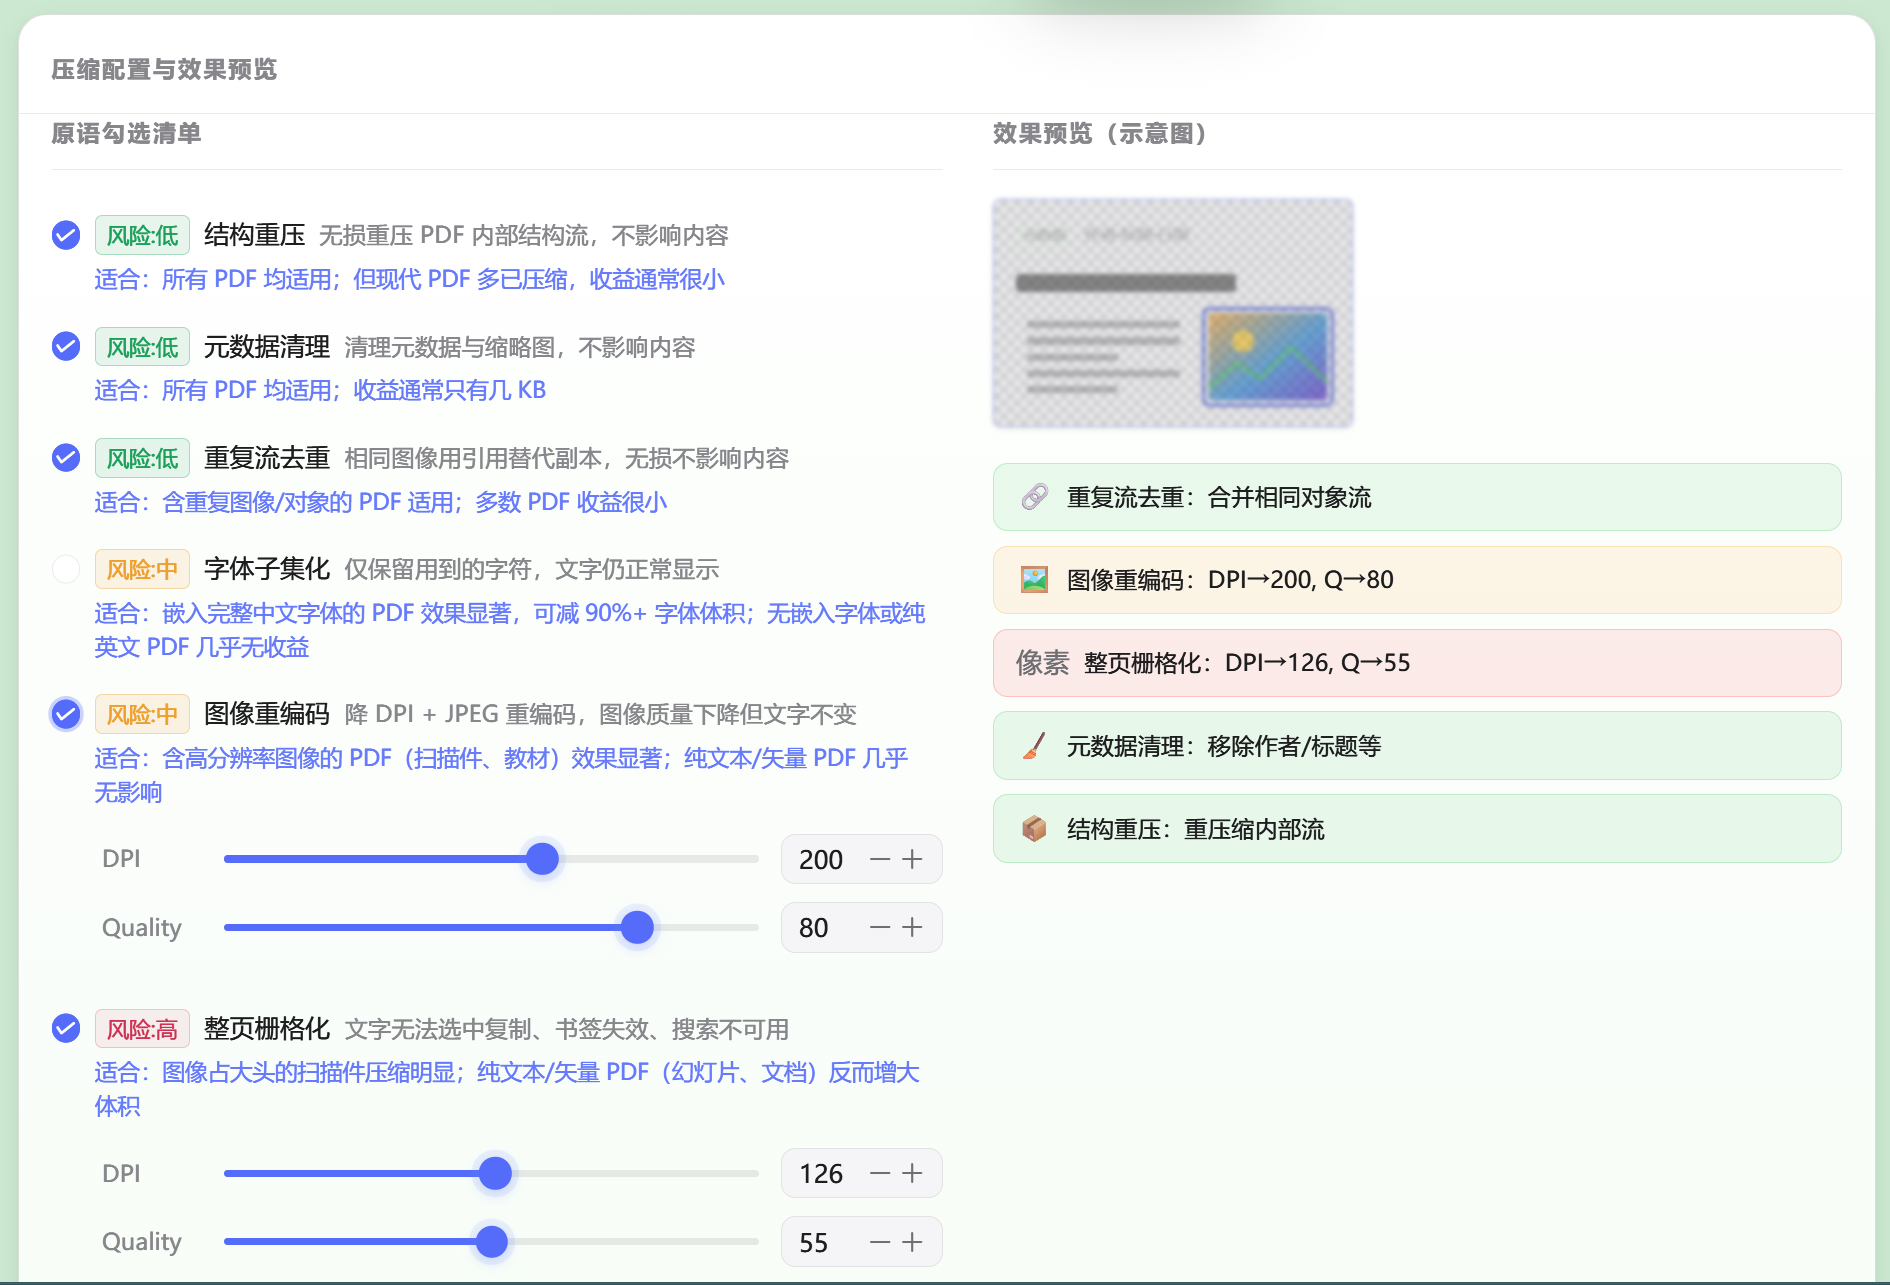Toggle the 重复流去重 checkbox

point(66,458)
